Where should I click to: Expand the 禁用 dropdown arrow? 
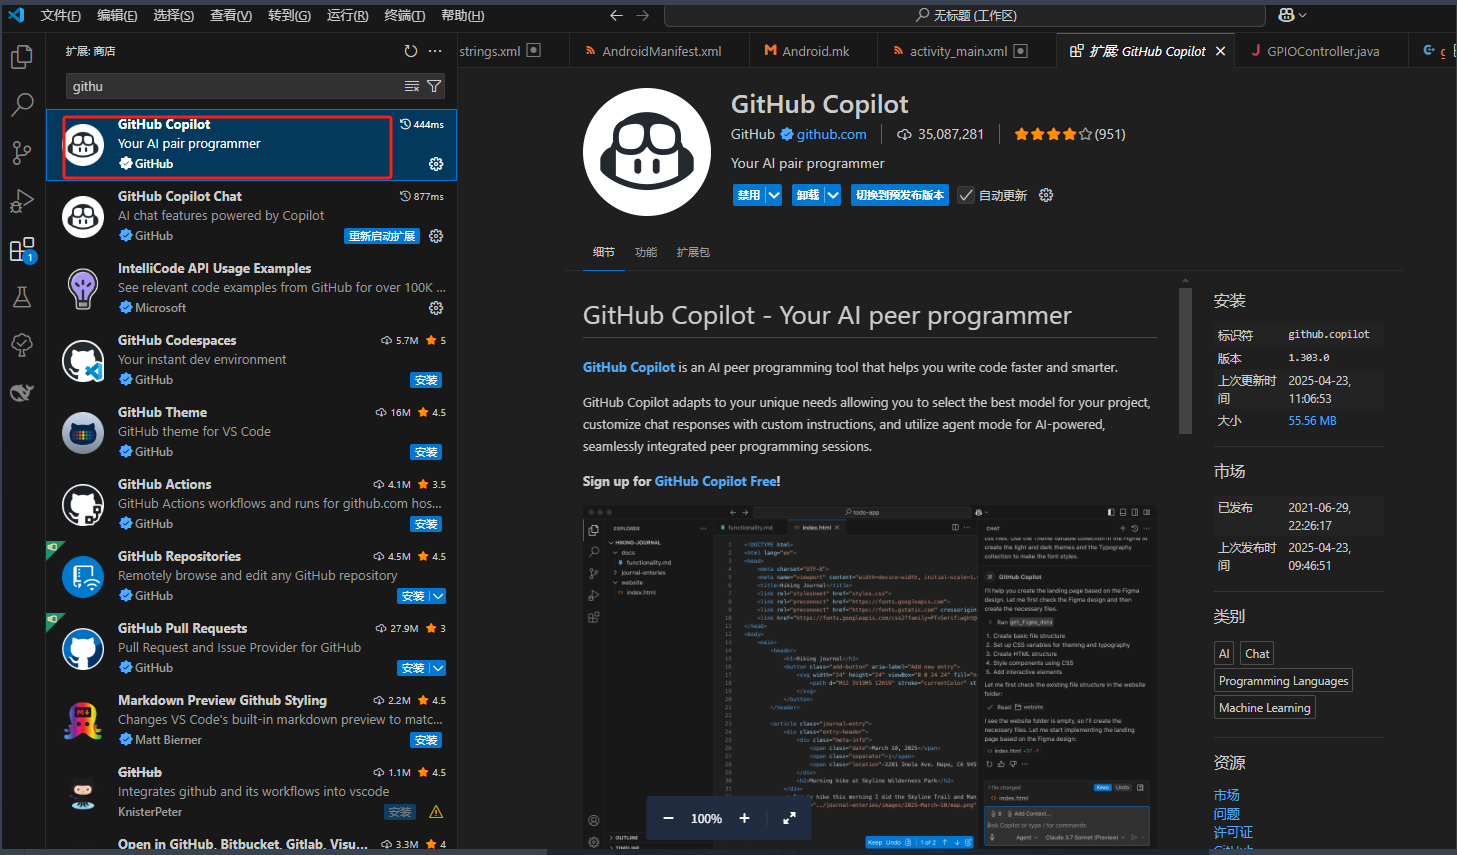point(774,195)
